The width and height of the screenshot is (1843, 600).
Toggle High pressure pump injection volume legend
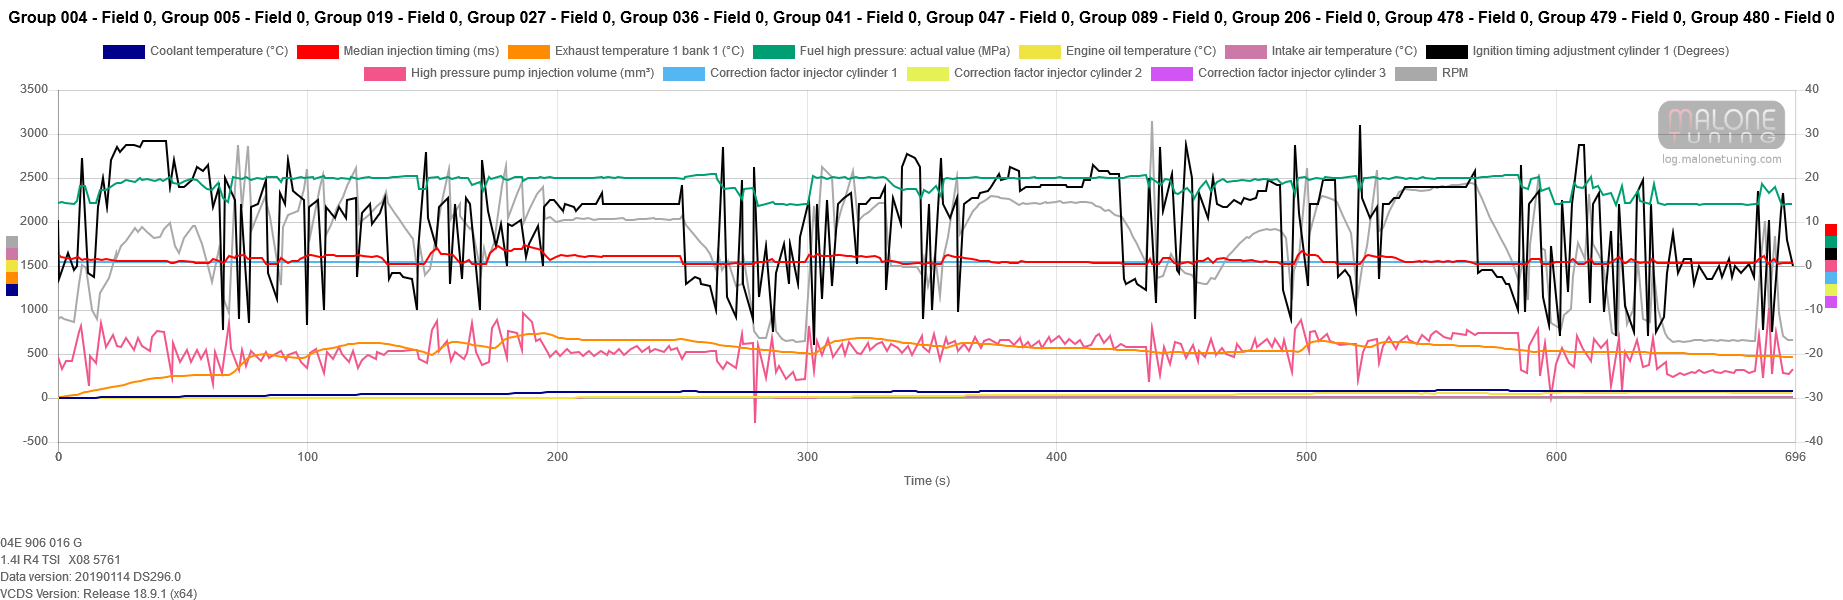coord(531,73)
